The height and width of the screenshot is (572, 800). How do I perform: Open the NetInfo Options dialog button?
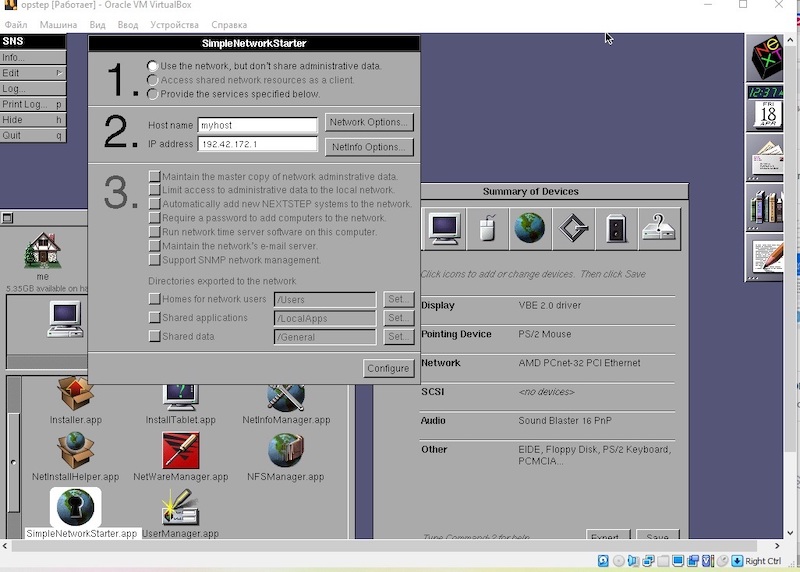tap(368, 147)
